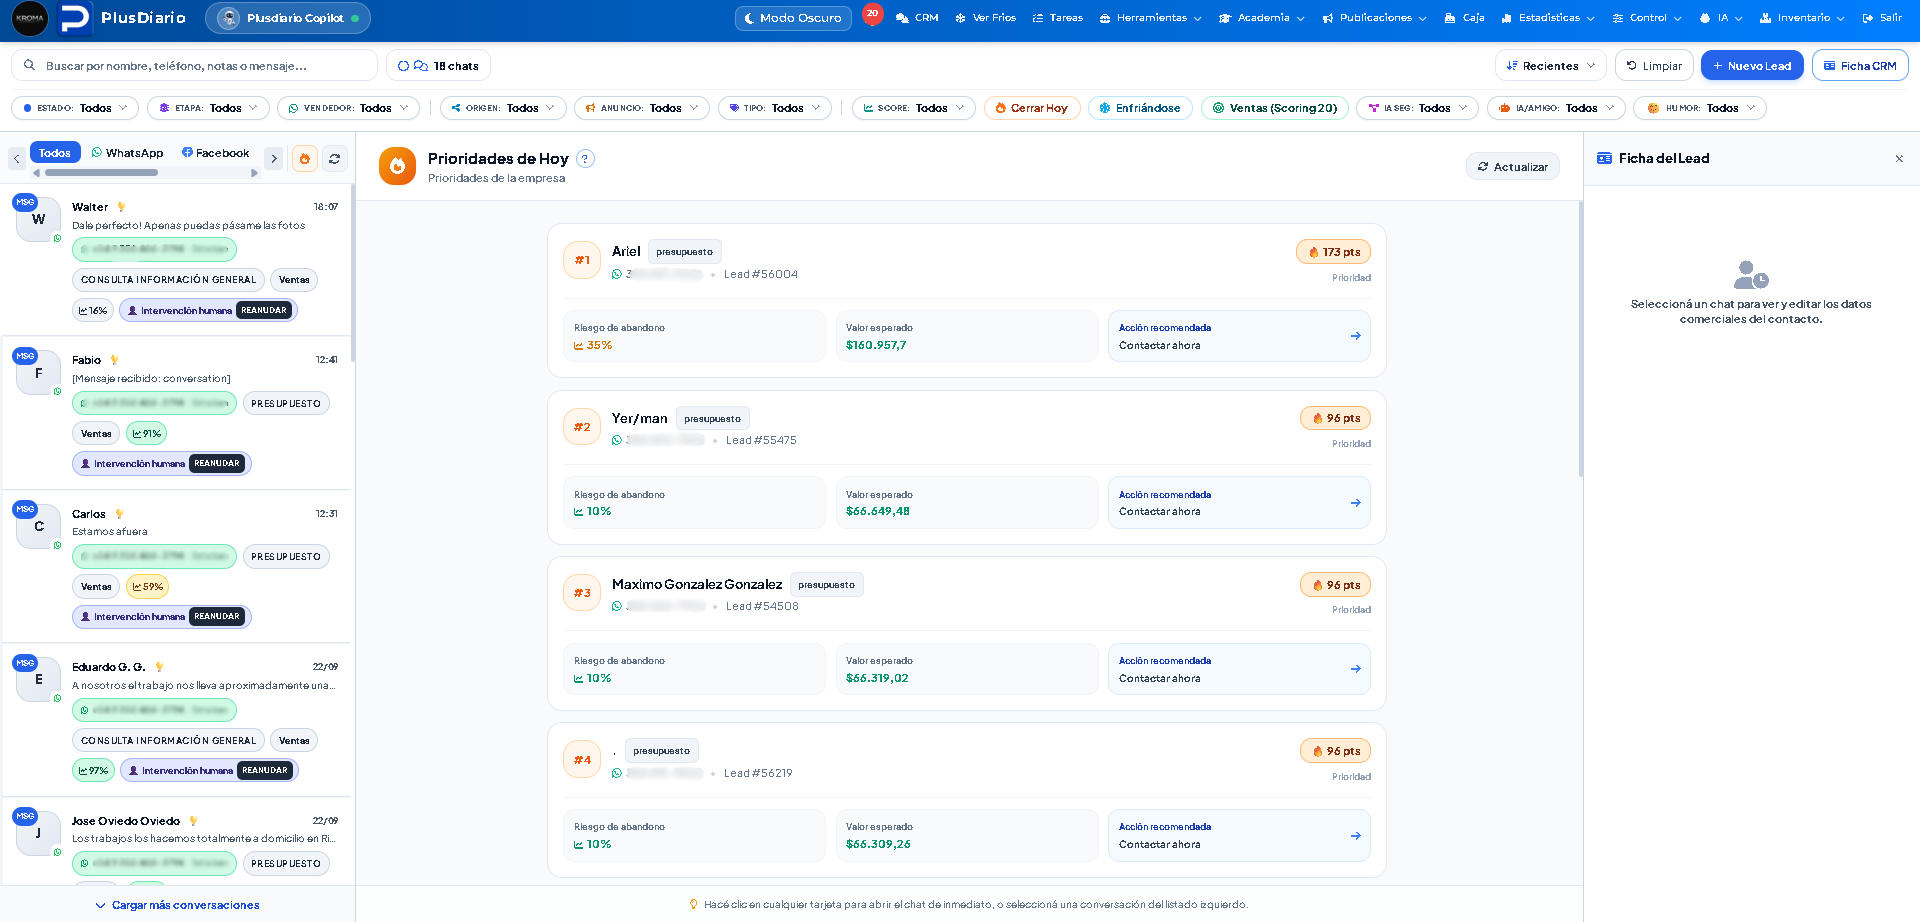This screenshot has height=922, width=1920.
Task: Expand the Humor filter dropdown
Action: coord(1699,108)
